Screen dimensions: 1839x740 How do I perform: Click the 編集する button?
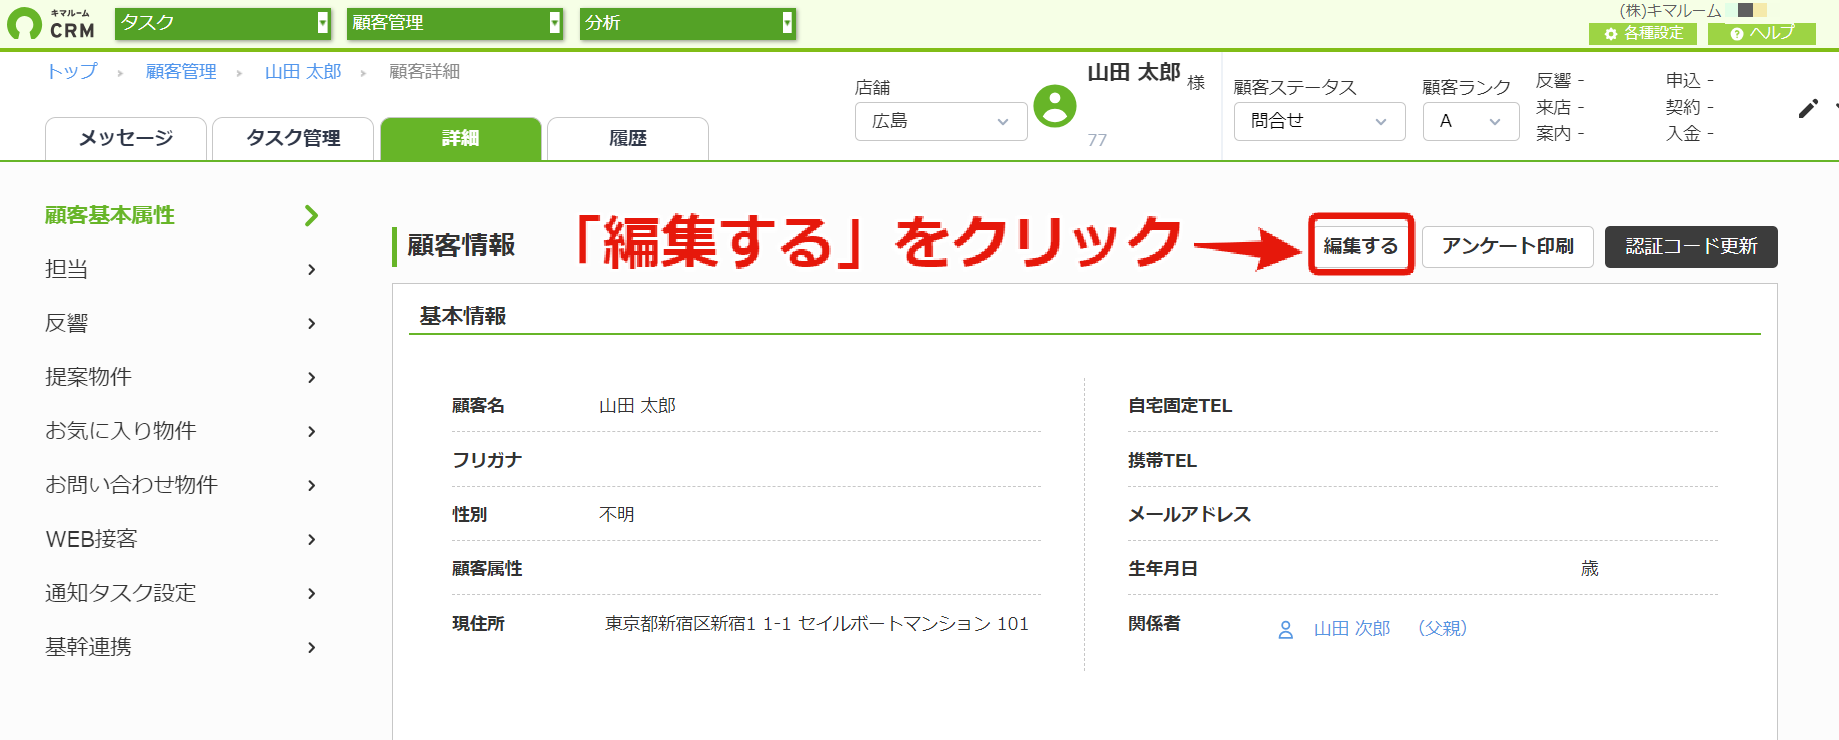[x=1361, y=245]
